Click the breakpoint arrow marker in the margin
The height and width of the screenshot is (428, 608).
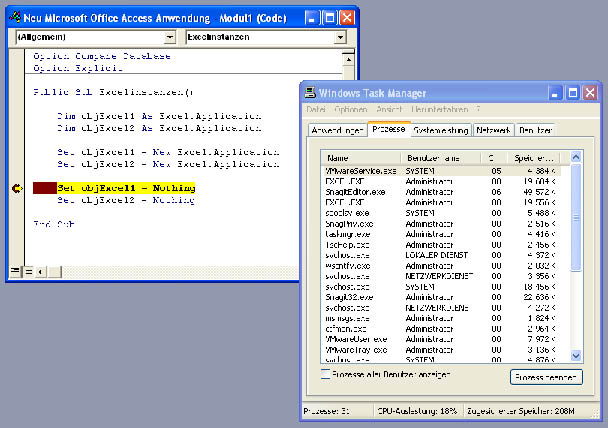[x=16, y=187]
